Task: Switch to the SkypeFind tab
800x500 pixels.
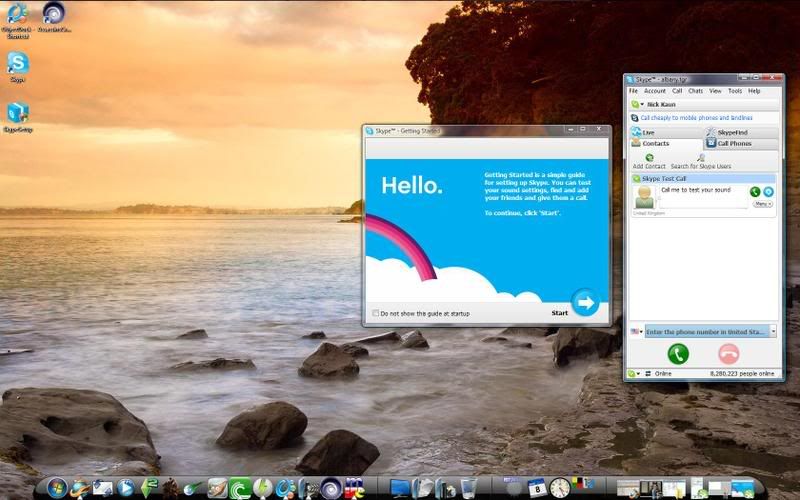Action: (742, 132)
